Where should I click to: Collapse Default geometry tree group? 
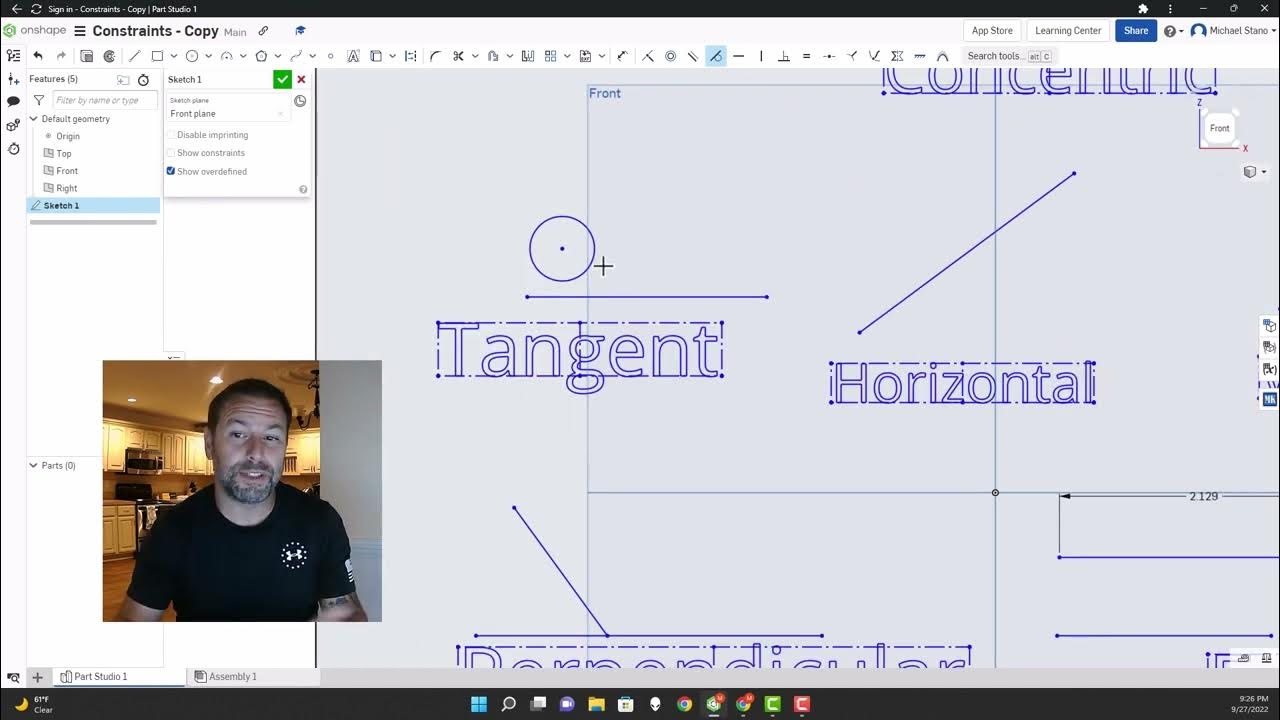pyautogui.click(x=33, y=119)
